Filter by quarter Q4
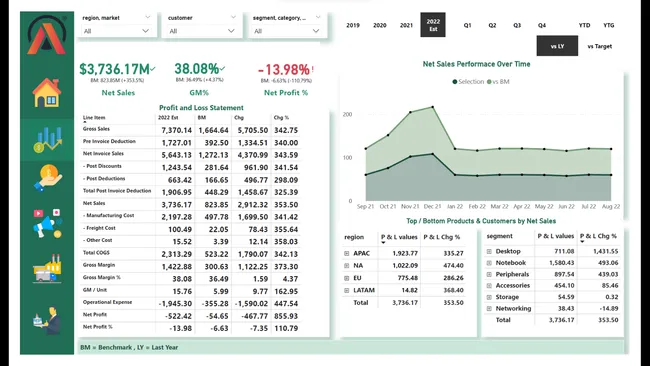Viewport: 650px width, 366px height. coord(542,25)
